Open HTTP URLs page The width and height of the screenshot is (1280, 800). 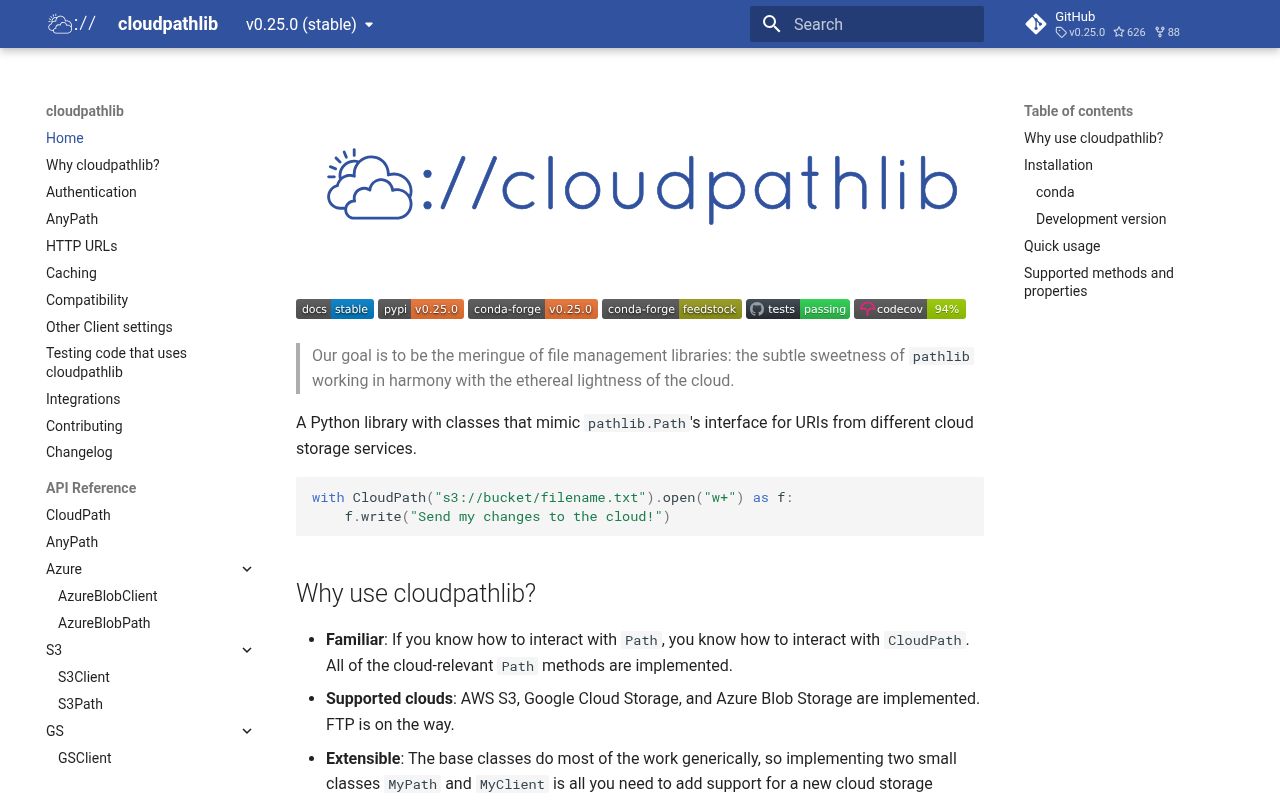(82, 246)
